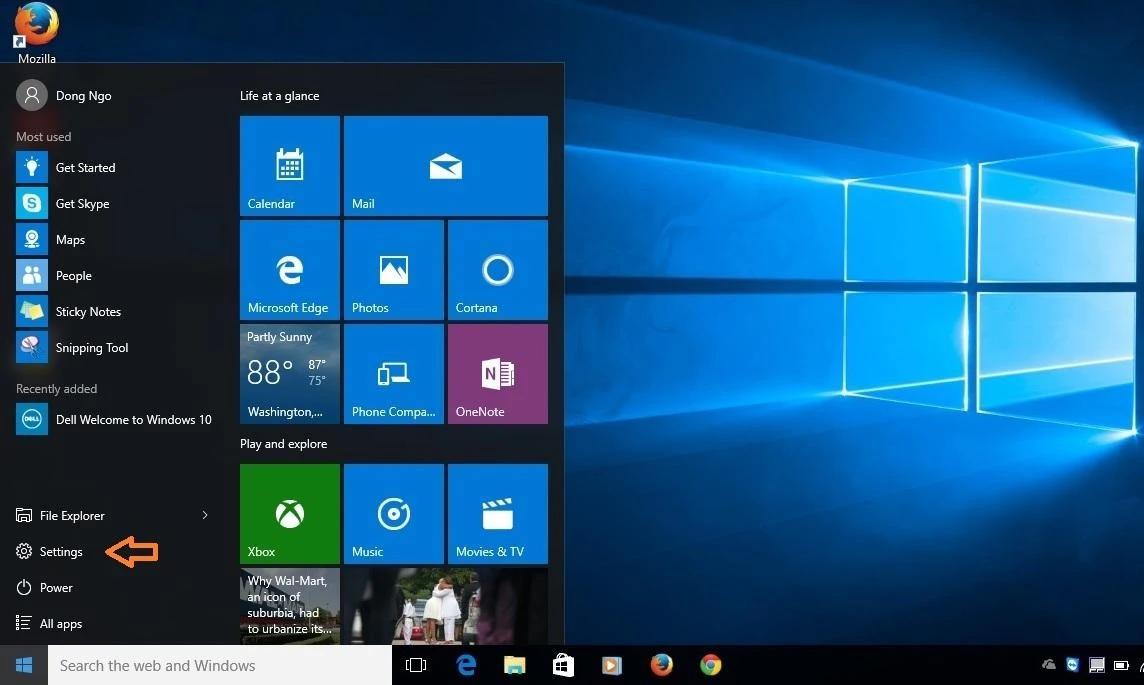The width and height of the screenshot is (1144, 685).
Task: Open Settings from the Start menu
Action: click(x=60, y=551)
